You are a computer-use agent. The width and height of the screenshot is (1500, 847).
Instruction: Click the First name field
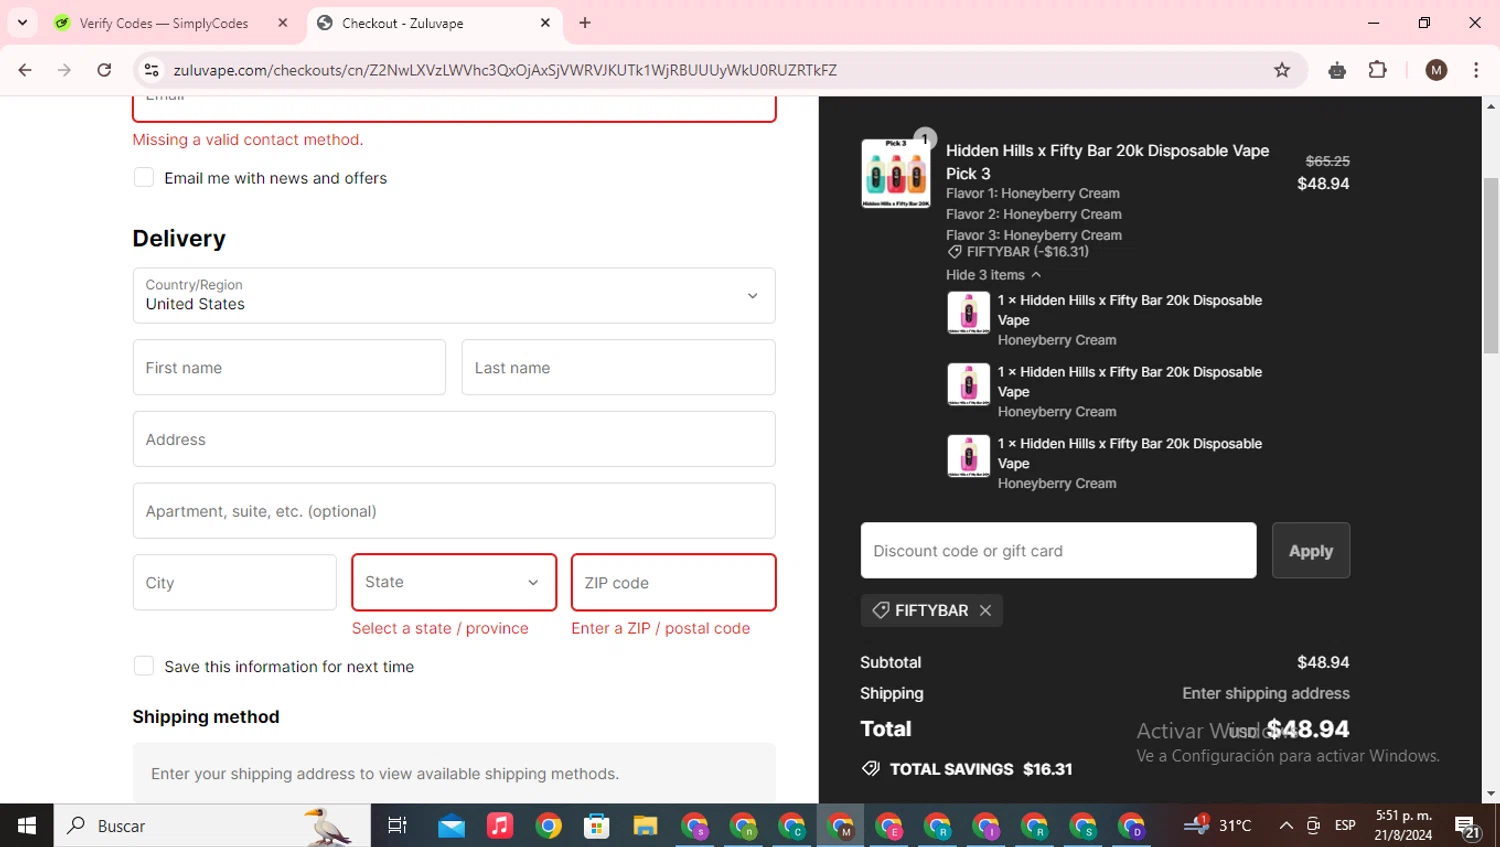289,367
